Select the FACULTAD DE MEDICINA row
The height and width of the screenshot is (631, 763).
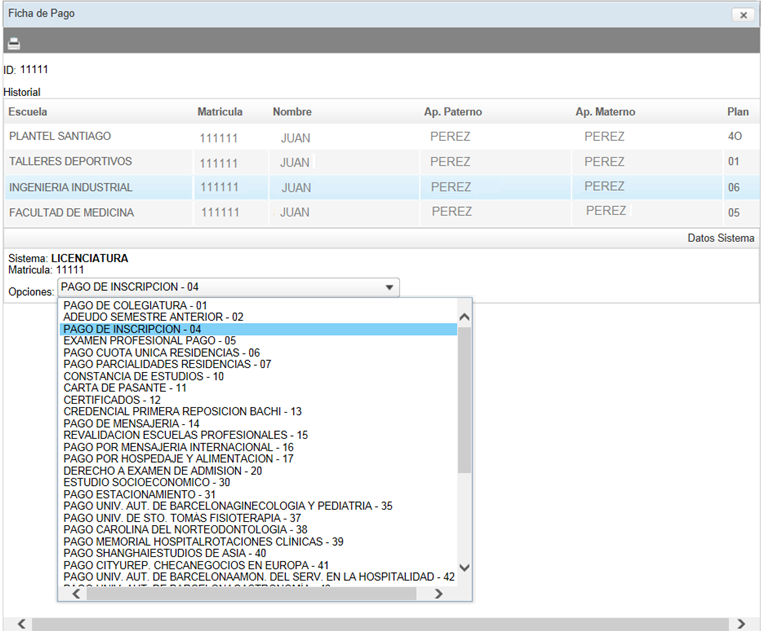click(71, 213)
